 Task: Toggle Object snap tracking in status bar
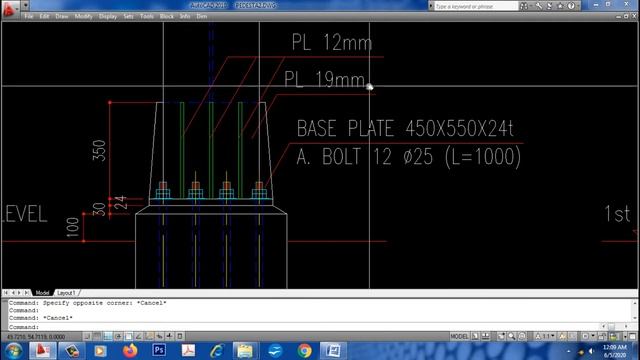coord(138,336)
